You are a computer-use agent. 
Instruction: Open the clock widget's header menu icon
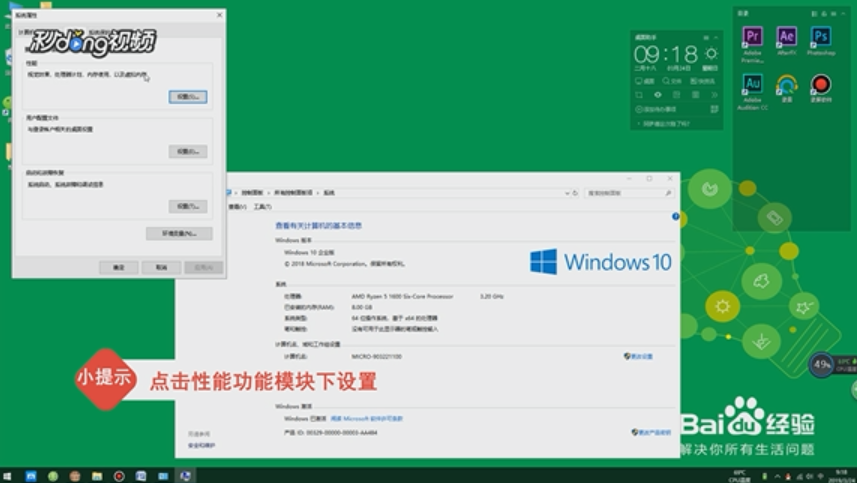[706, 38]
